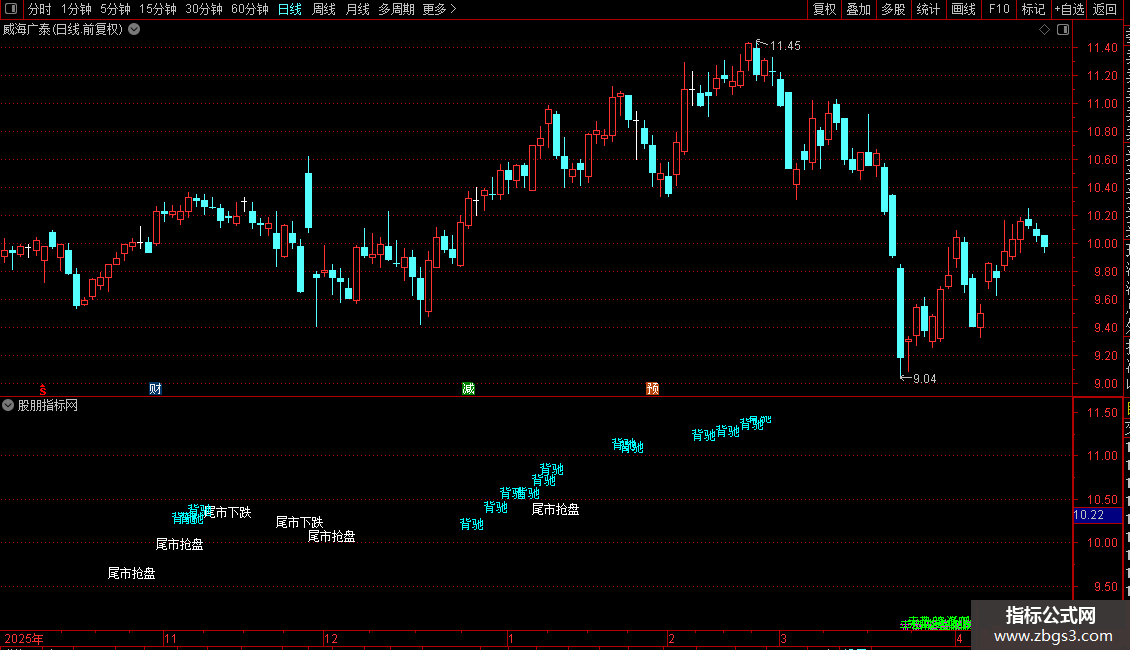Click the 尾市抢盘 label near 10.50 level
The image size is (1130, 650).
[x=556, y=509]
